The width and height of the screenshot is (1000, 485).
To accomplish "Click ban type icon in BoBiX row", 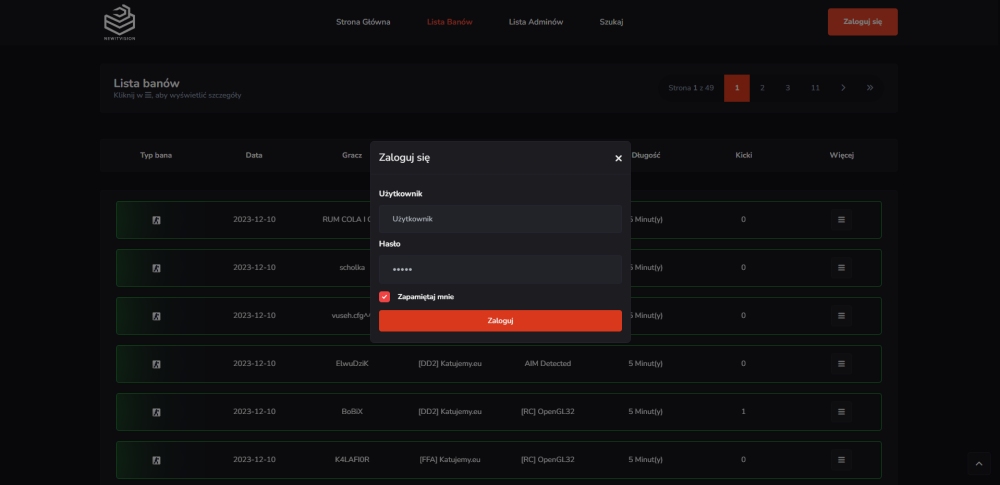I will point(156,412).
